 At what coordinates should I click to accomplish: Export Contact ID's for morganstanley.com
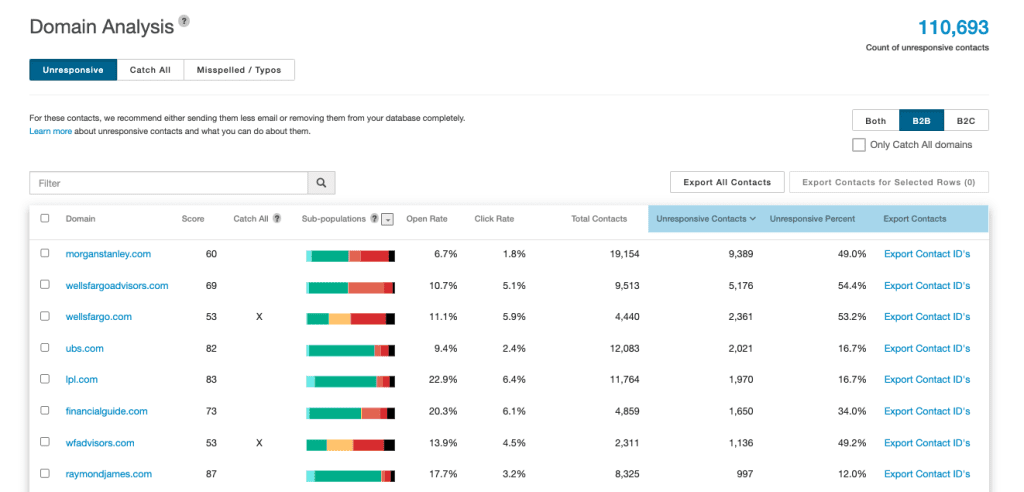pyautogui.click(x=927, y=254)
